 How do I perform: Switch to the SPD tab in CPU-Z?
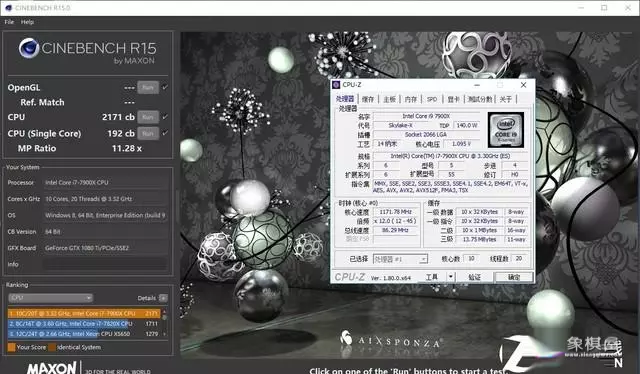click(432, 99)
